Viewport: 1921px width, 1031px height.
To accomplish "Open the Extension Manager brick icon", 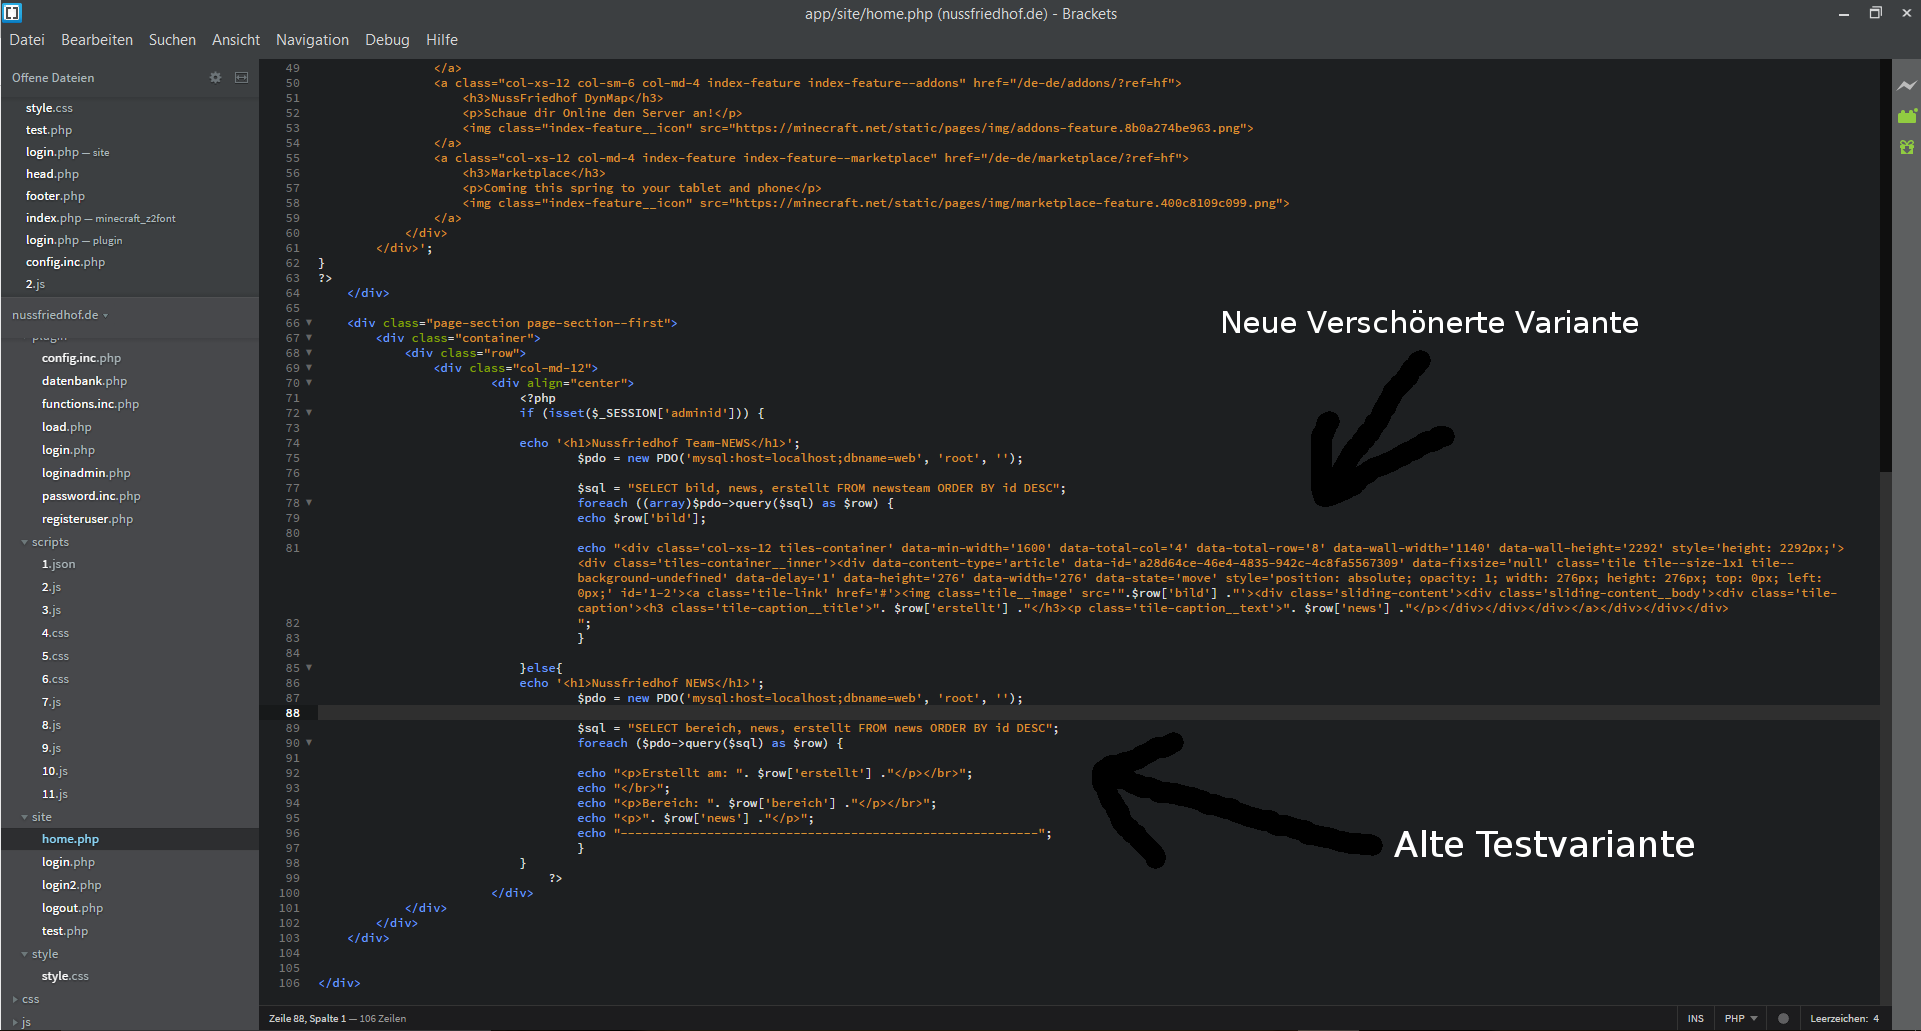I will (x=1907, y=116).
